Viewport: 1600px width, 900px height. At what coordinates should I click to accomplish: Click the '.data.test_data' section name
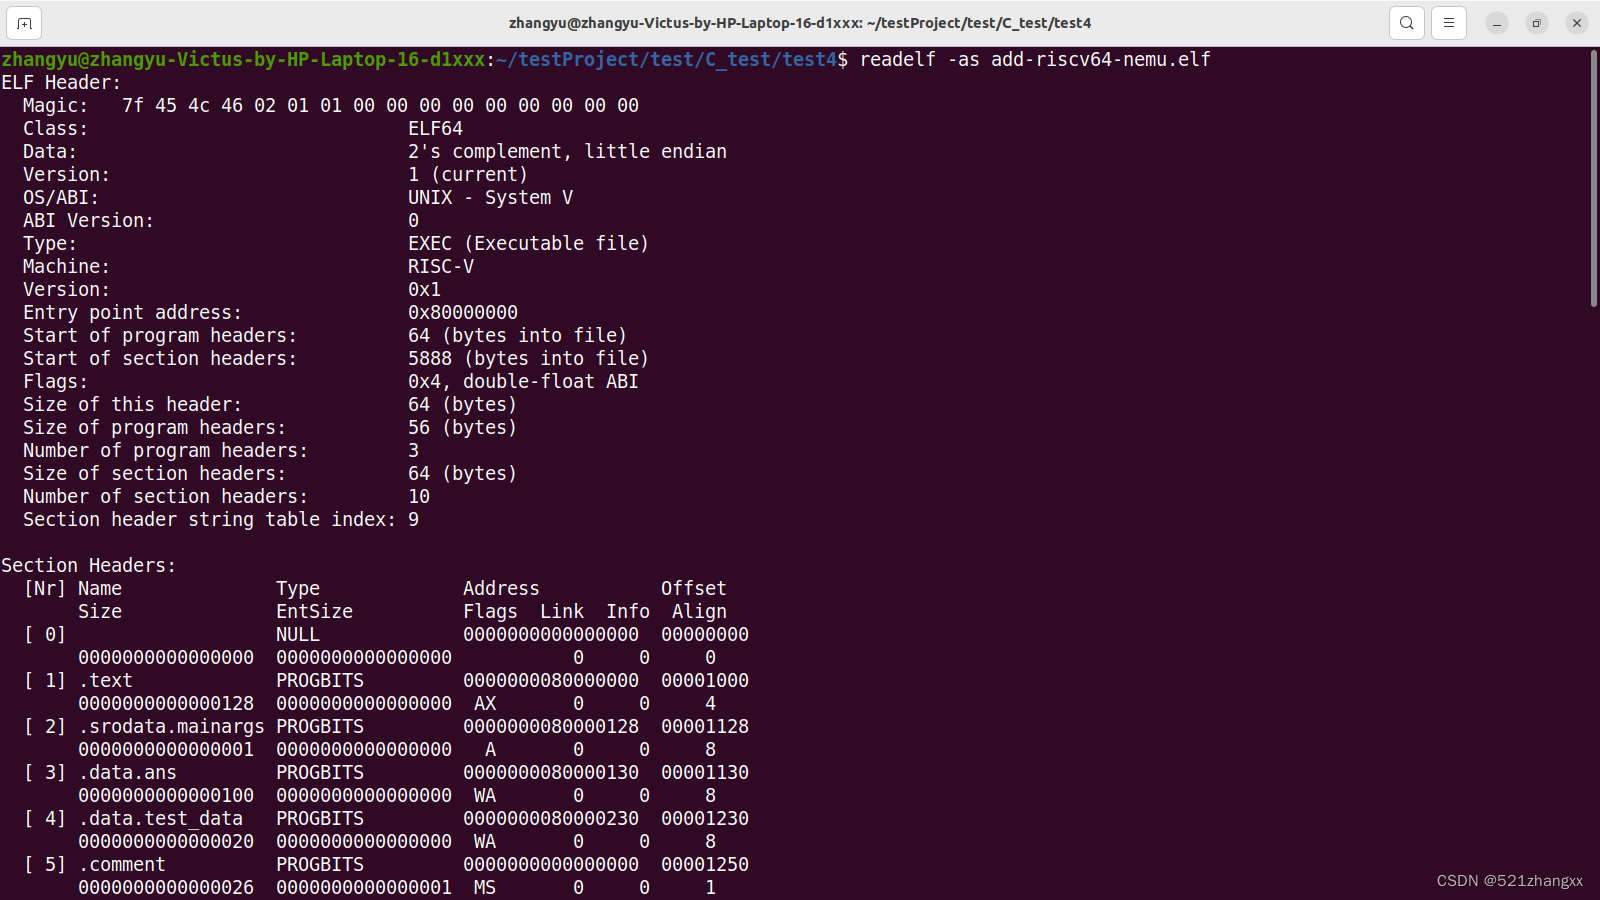coord(160,818)
